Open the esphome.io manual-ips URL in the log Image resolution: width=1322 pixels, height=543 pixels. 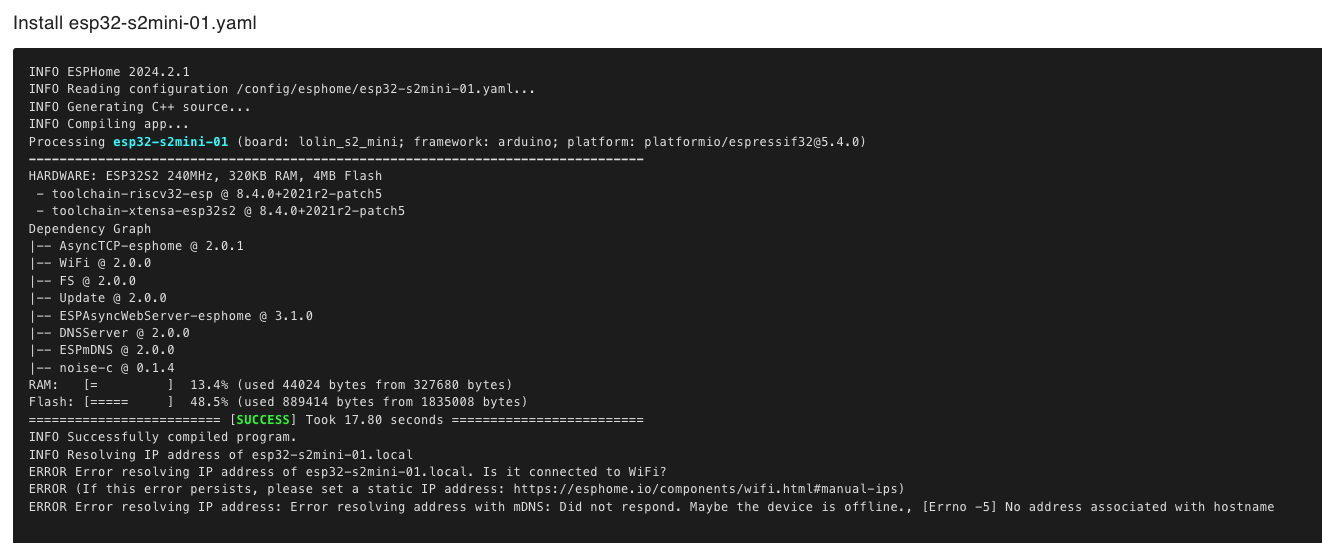tap(708, 489)
